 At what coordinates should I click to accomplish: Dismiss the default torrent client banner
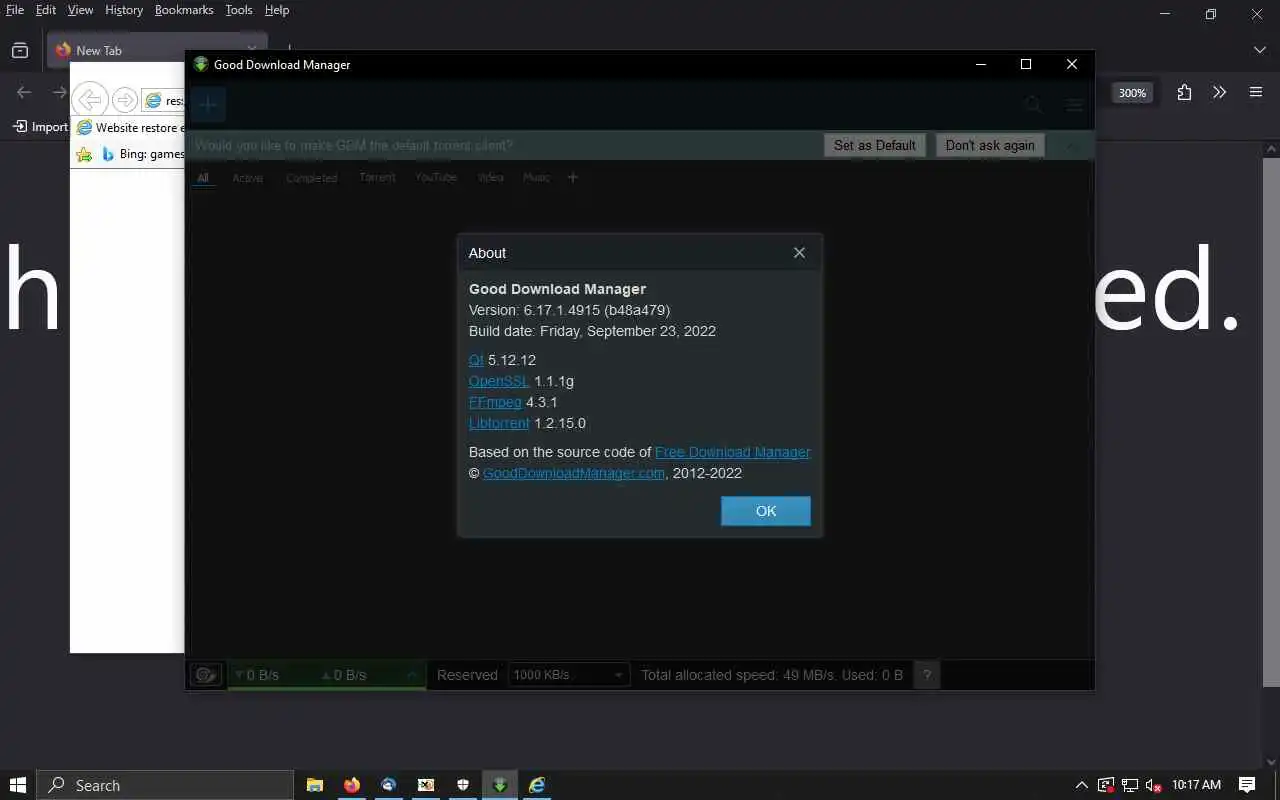(x=1072, y=146)
